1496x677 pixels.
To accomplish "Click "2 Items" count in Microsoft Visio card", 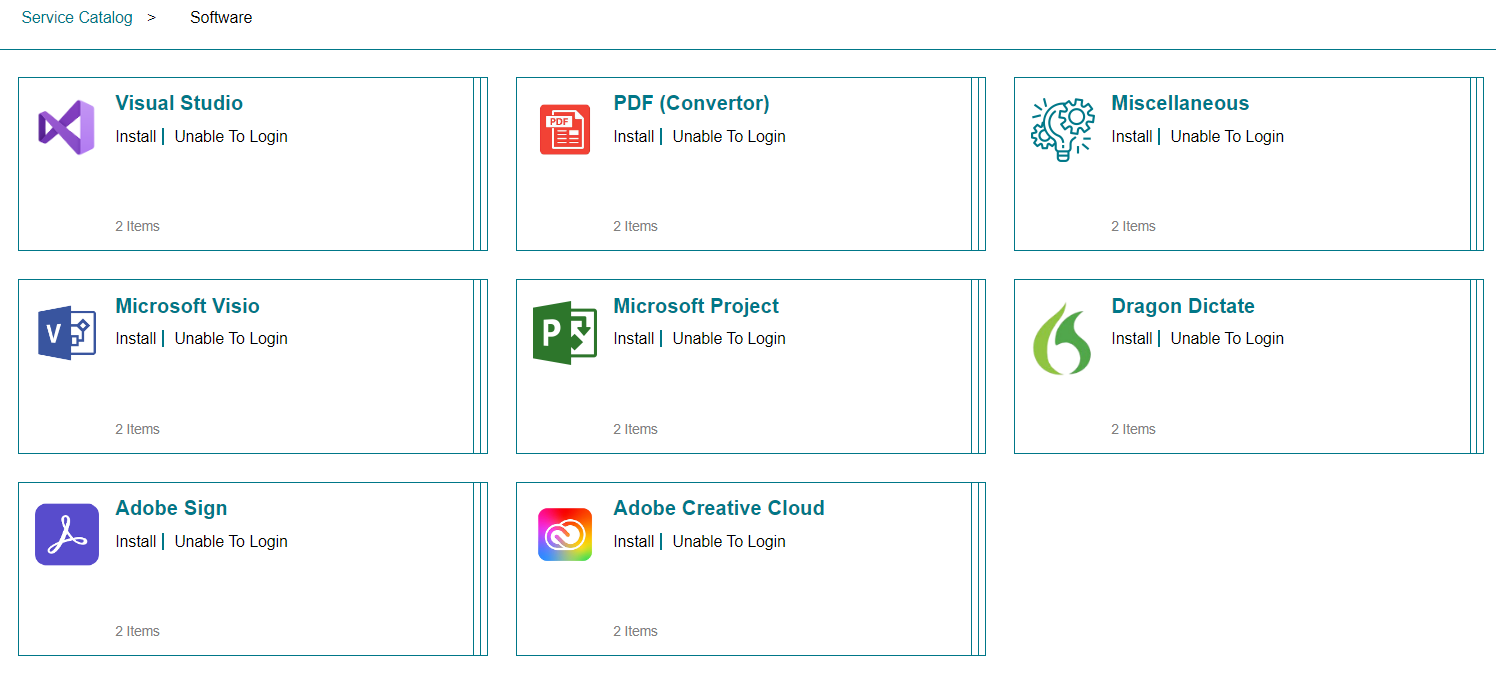I will tap(137, 429).
